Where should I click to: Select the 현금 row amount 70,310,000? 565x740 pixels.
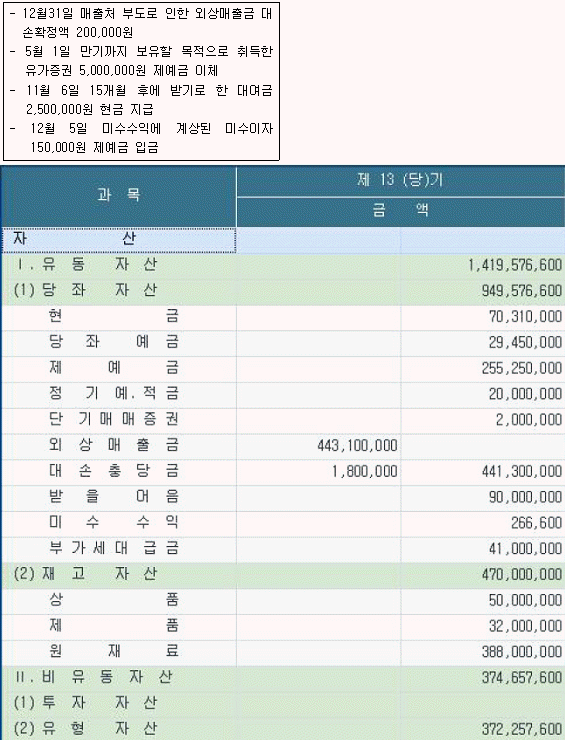[525, 317]
